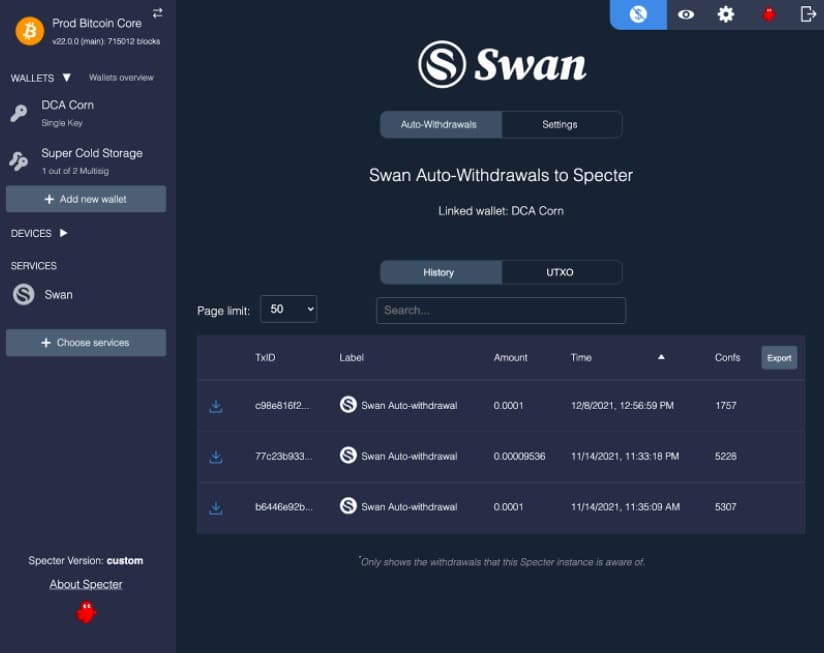Click the Export button
824x653 pixels.
779,358
